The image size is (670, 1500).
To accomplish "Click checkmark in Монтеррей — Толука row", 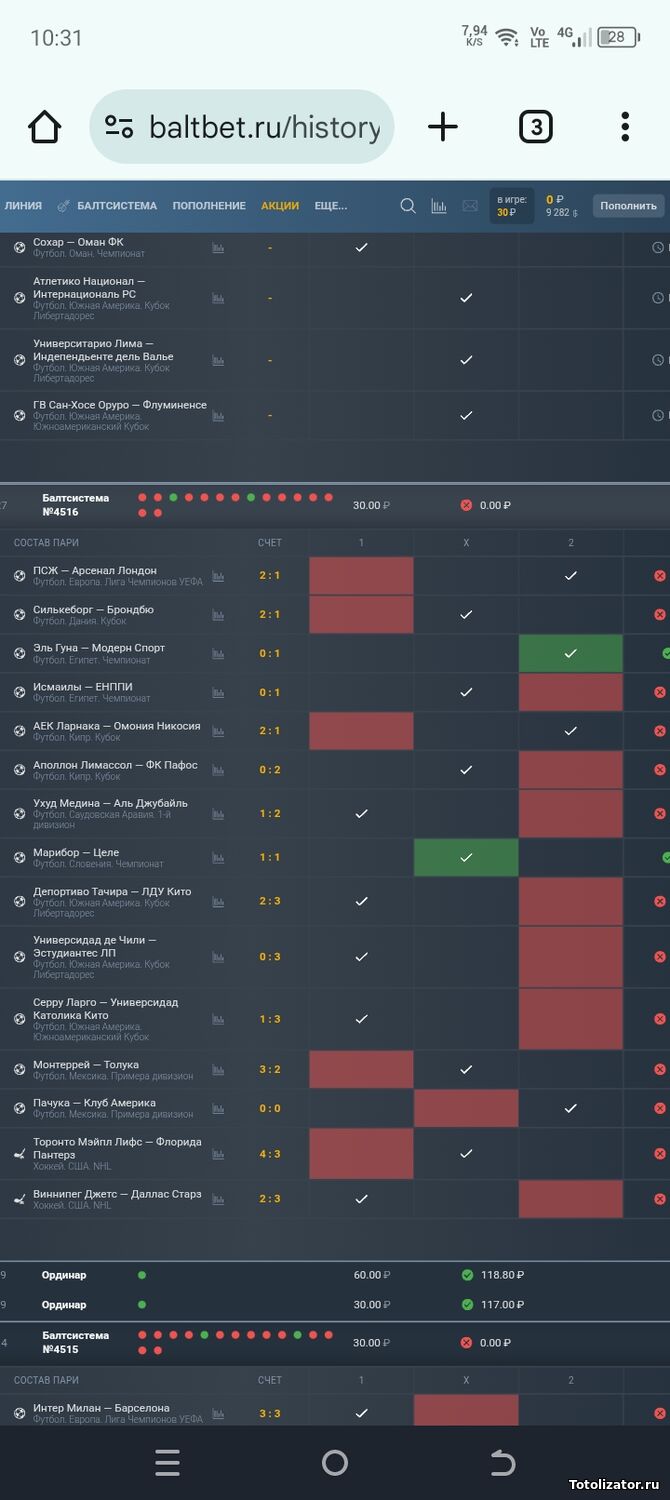I will [x=466, y=1070].
